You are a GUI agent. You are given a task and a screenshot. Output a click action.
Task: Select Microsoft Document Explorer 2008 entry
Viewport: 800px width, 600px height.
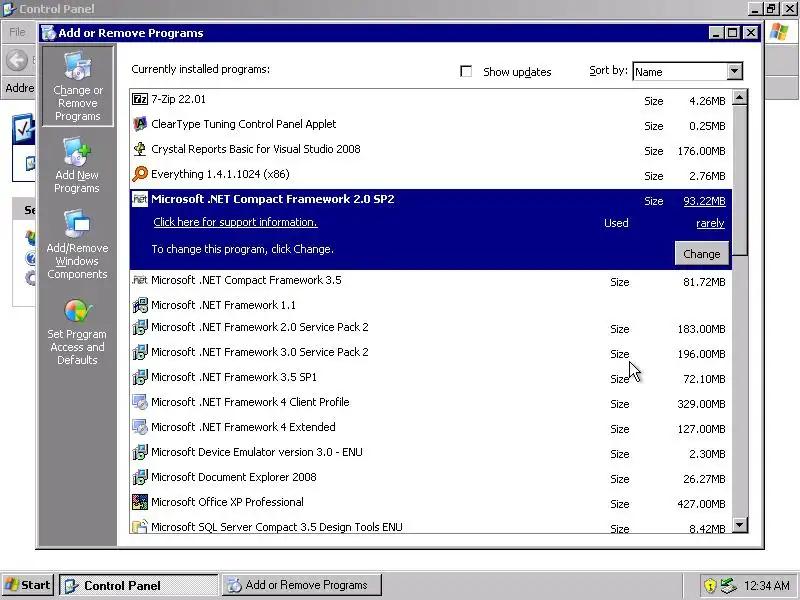431,478
